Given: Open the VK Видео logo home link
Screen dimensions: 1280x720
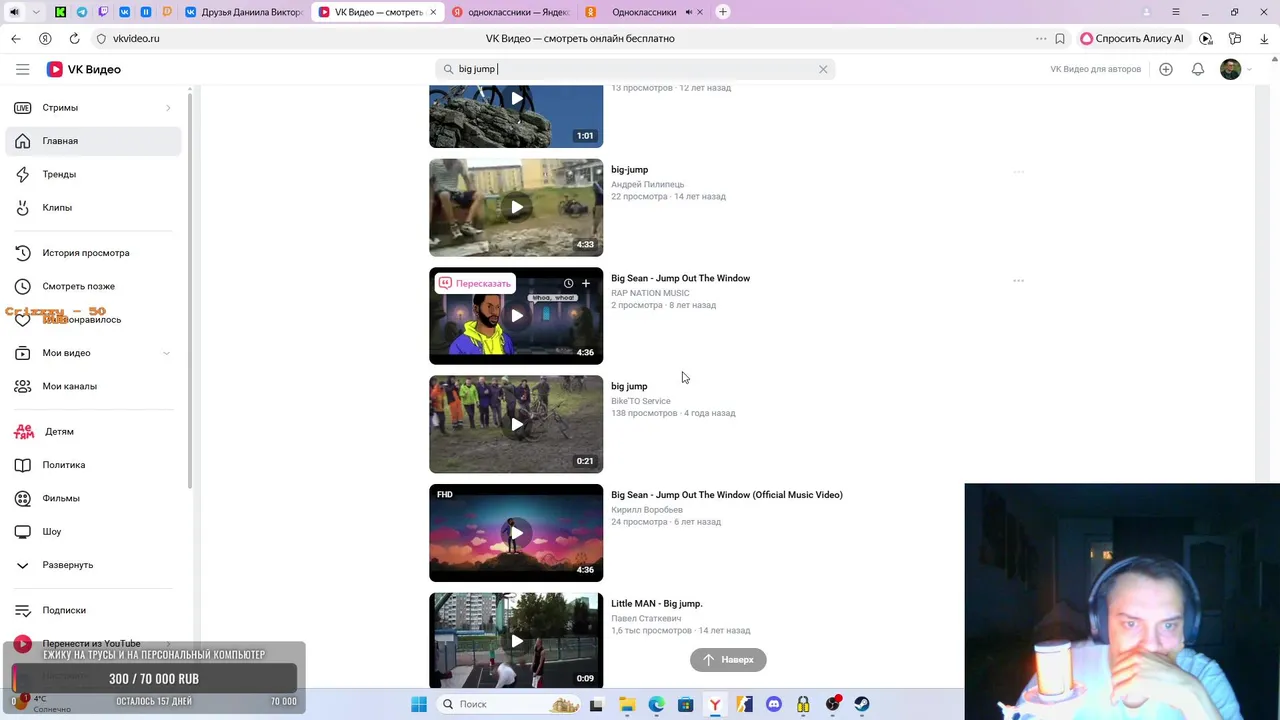Looking at the screenshot, I should pos(84,69).
